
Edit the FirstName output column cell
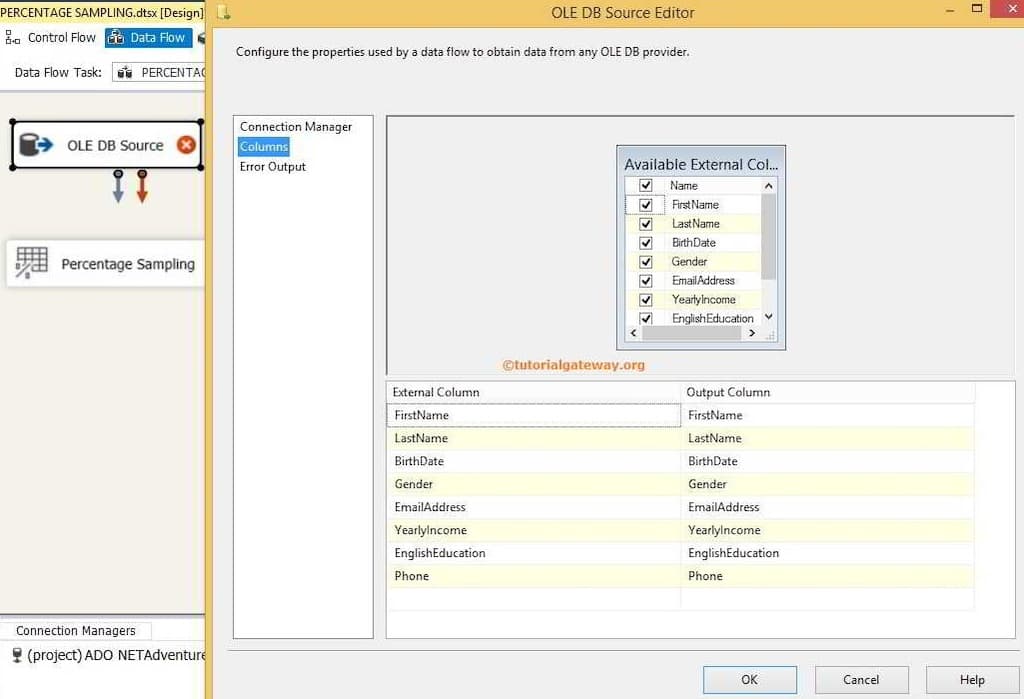pos(828,415)
